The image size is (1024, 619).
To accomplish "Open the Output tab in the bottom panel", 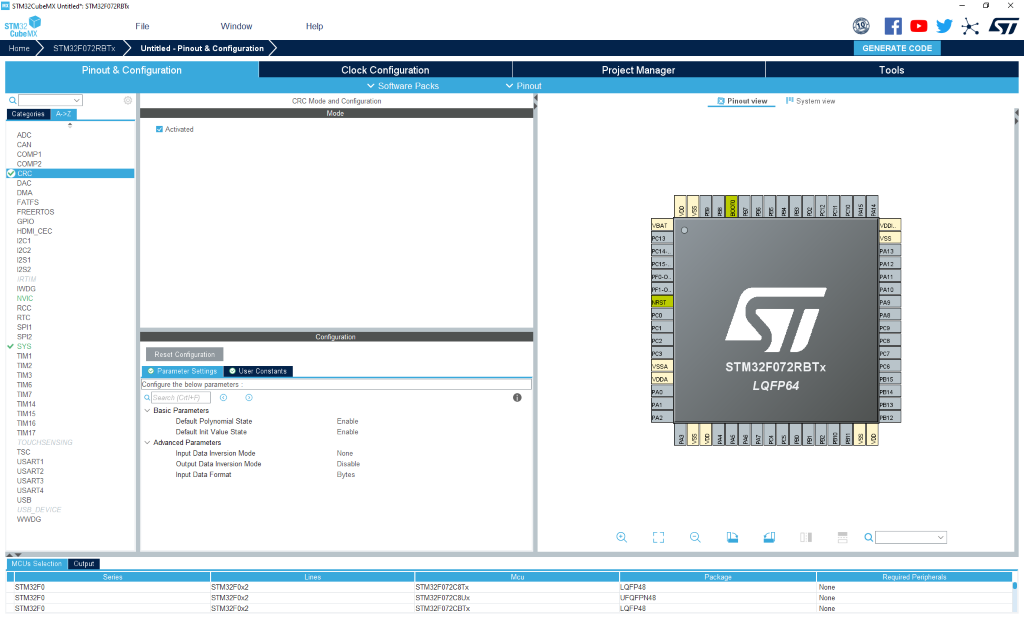I will click(x=84, y=563).
